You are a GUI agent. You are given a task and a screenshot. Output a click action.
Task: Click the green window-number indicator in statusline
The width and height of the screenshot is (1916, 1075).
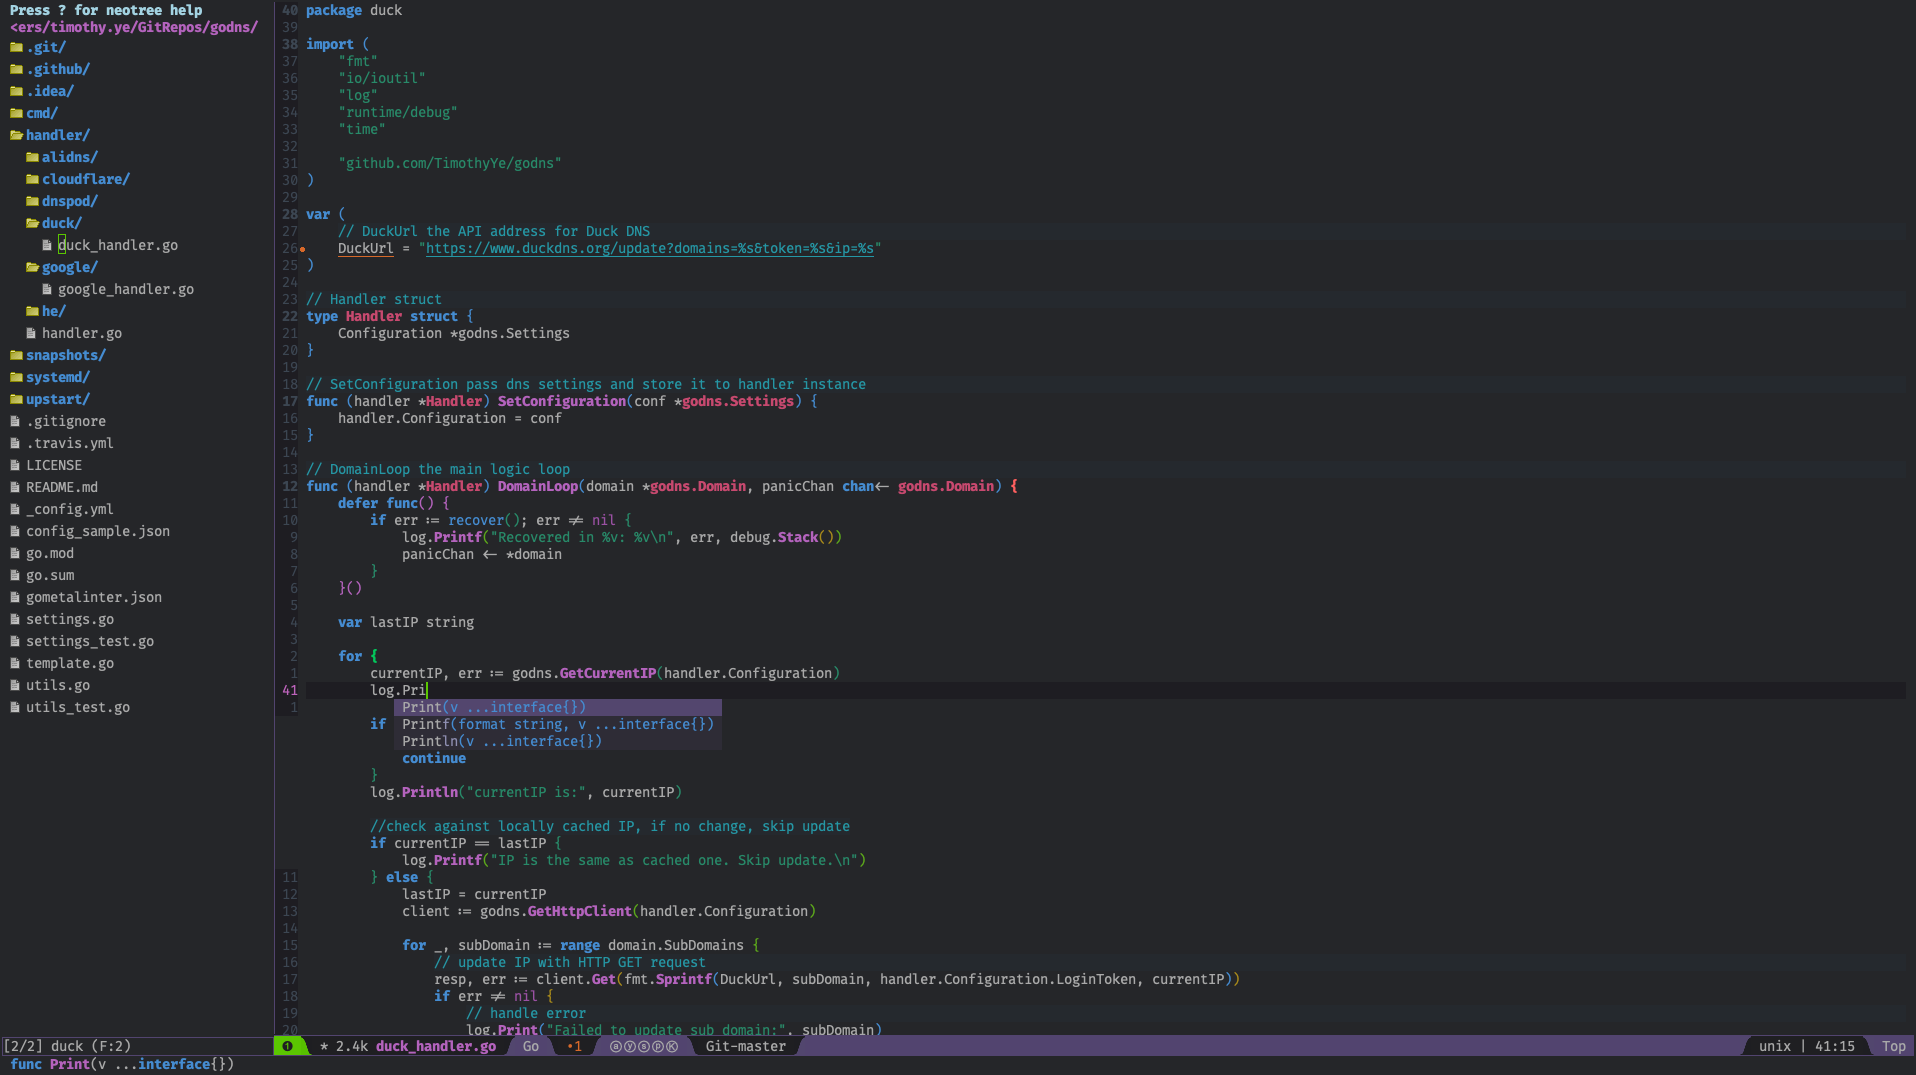pos(288,1046)
